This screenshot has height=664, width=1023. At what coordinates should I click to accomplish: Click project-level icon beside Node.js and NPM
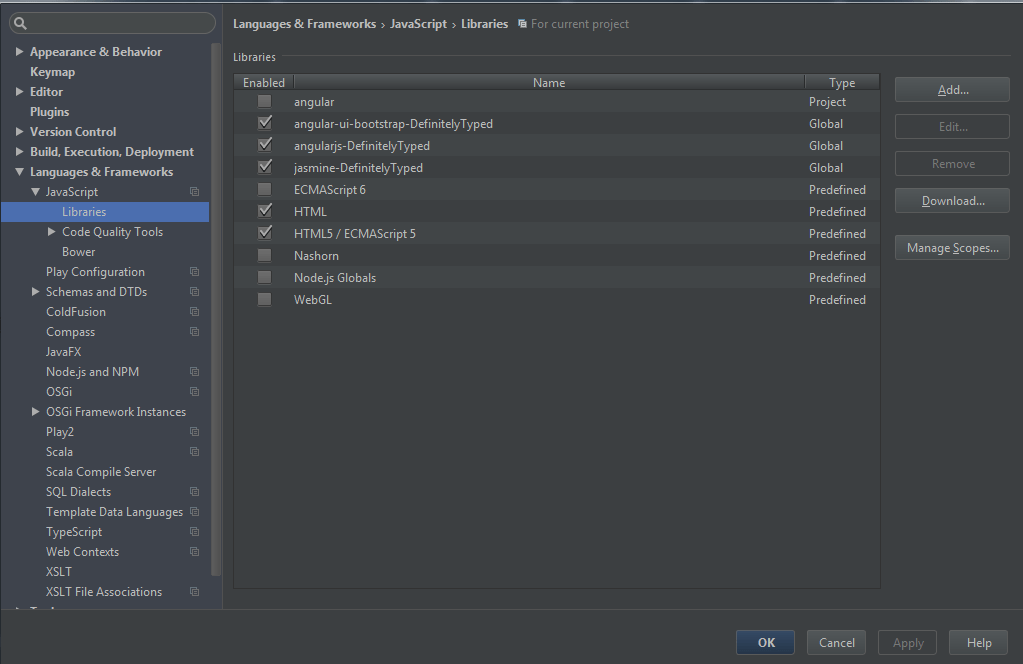point(194,372)
